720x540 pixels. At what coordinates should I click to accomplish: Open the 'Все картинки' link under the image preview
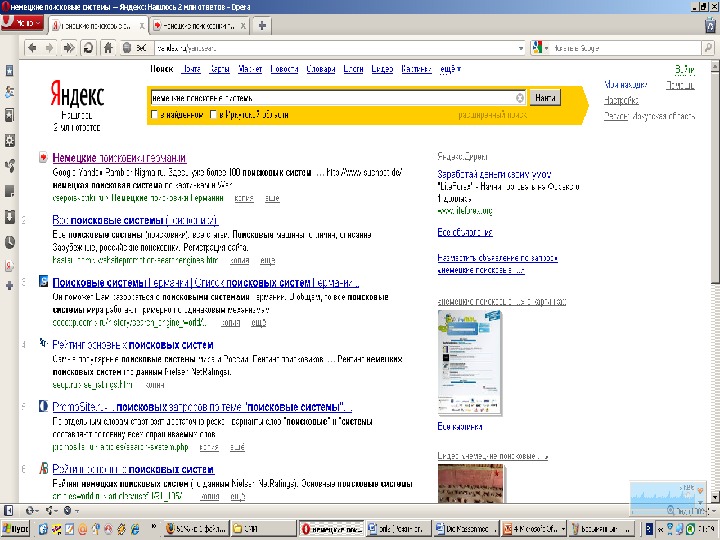(460, 427)
